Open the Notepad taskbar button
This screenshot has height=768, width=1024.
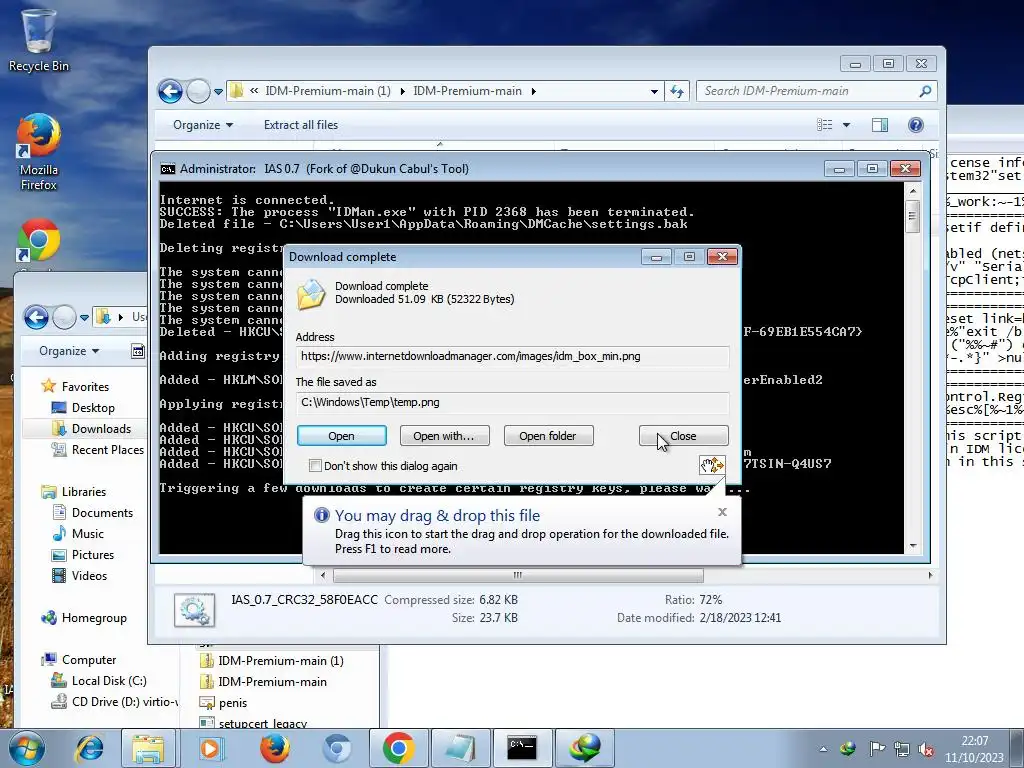(x=460, y=748)
